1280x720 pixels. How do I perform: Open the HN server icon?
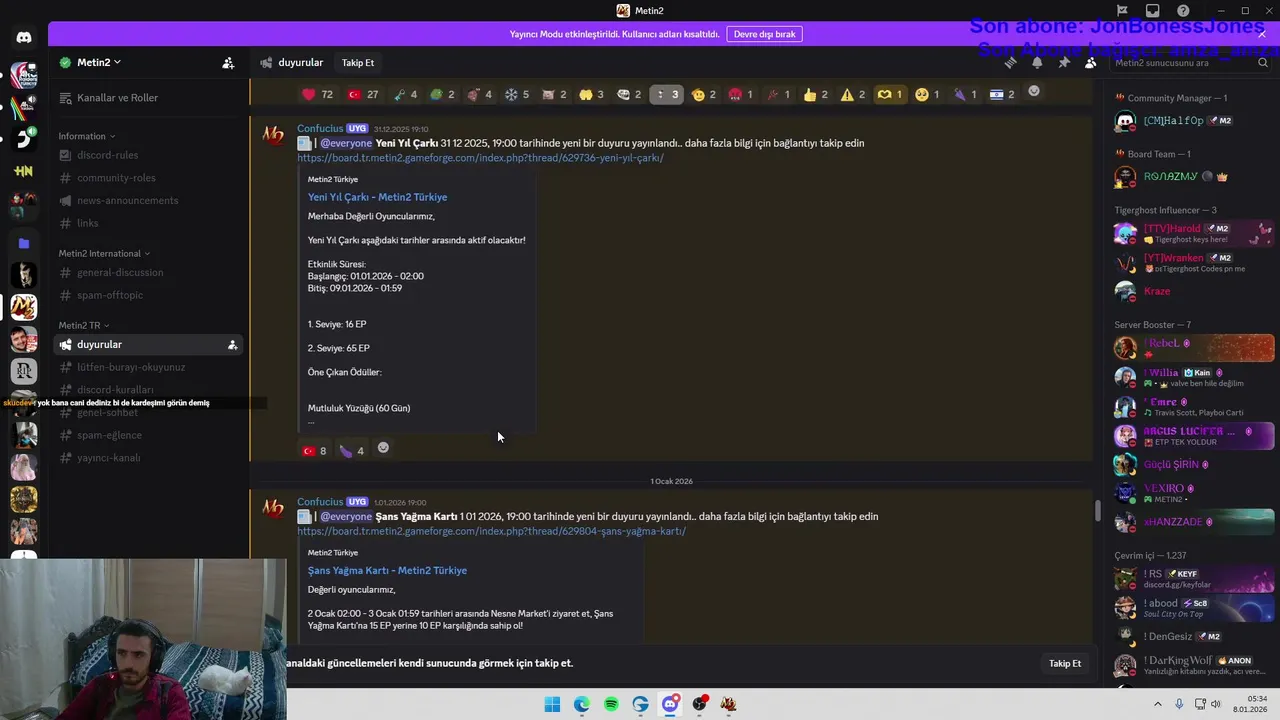(x=24, y=171)
